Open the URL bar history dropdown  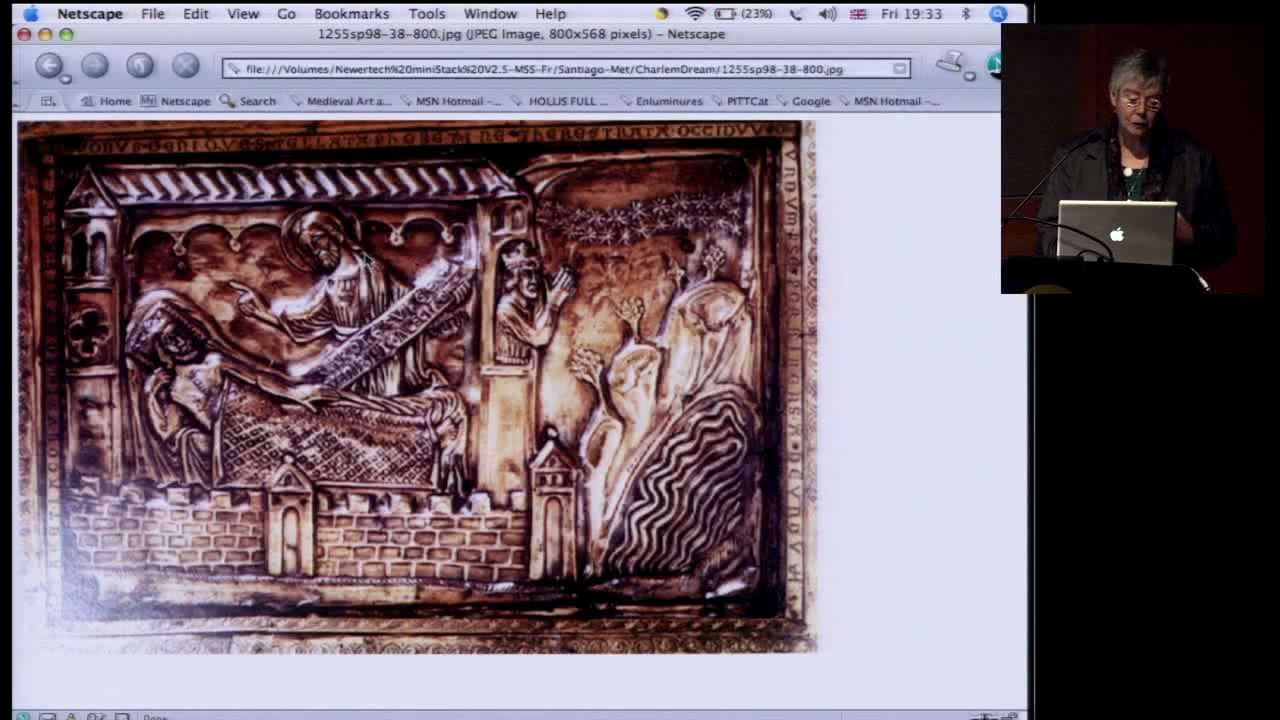tap(899, 69)
